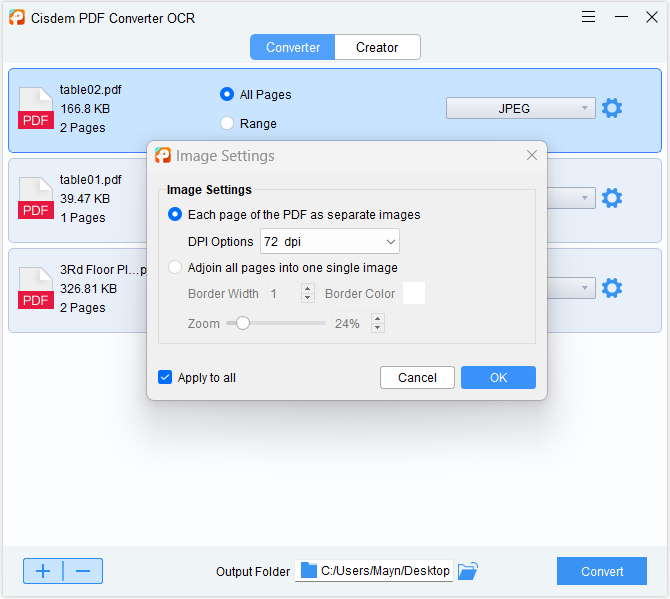Click the Convert button
The width and height of the screenshot is (670, 599).
[602, 571]
